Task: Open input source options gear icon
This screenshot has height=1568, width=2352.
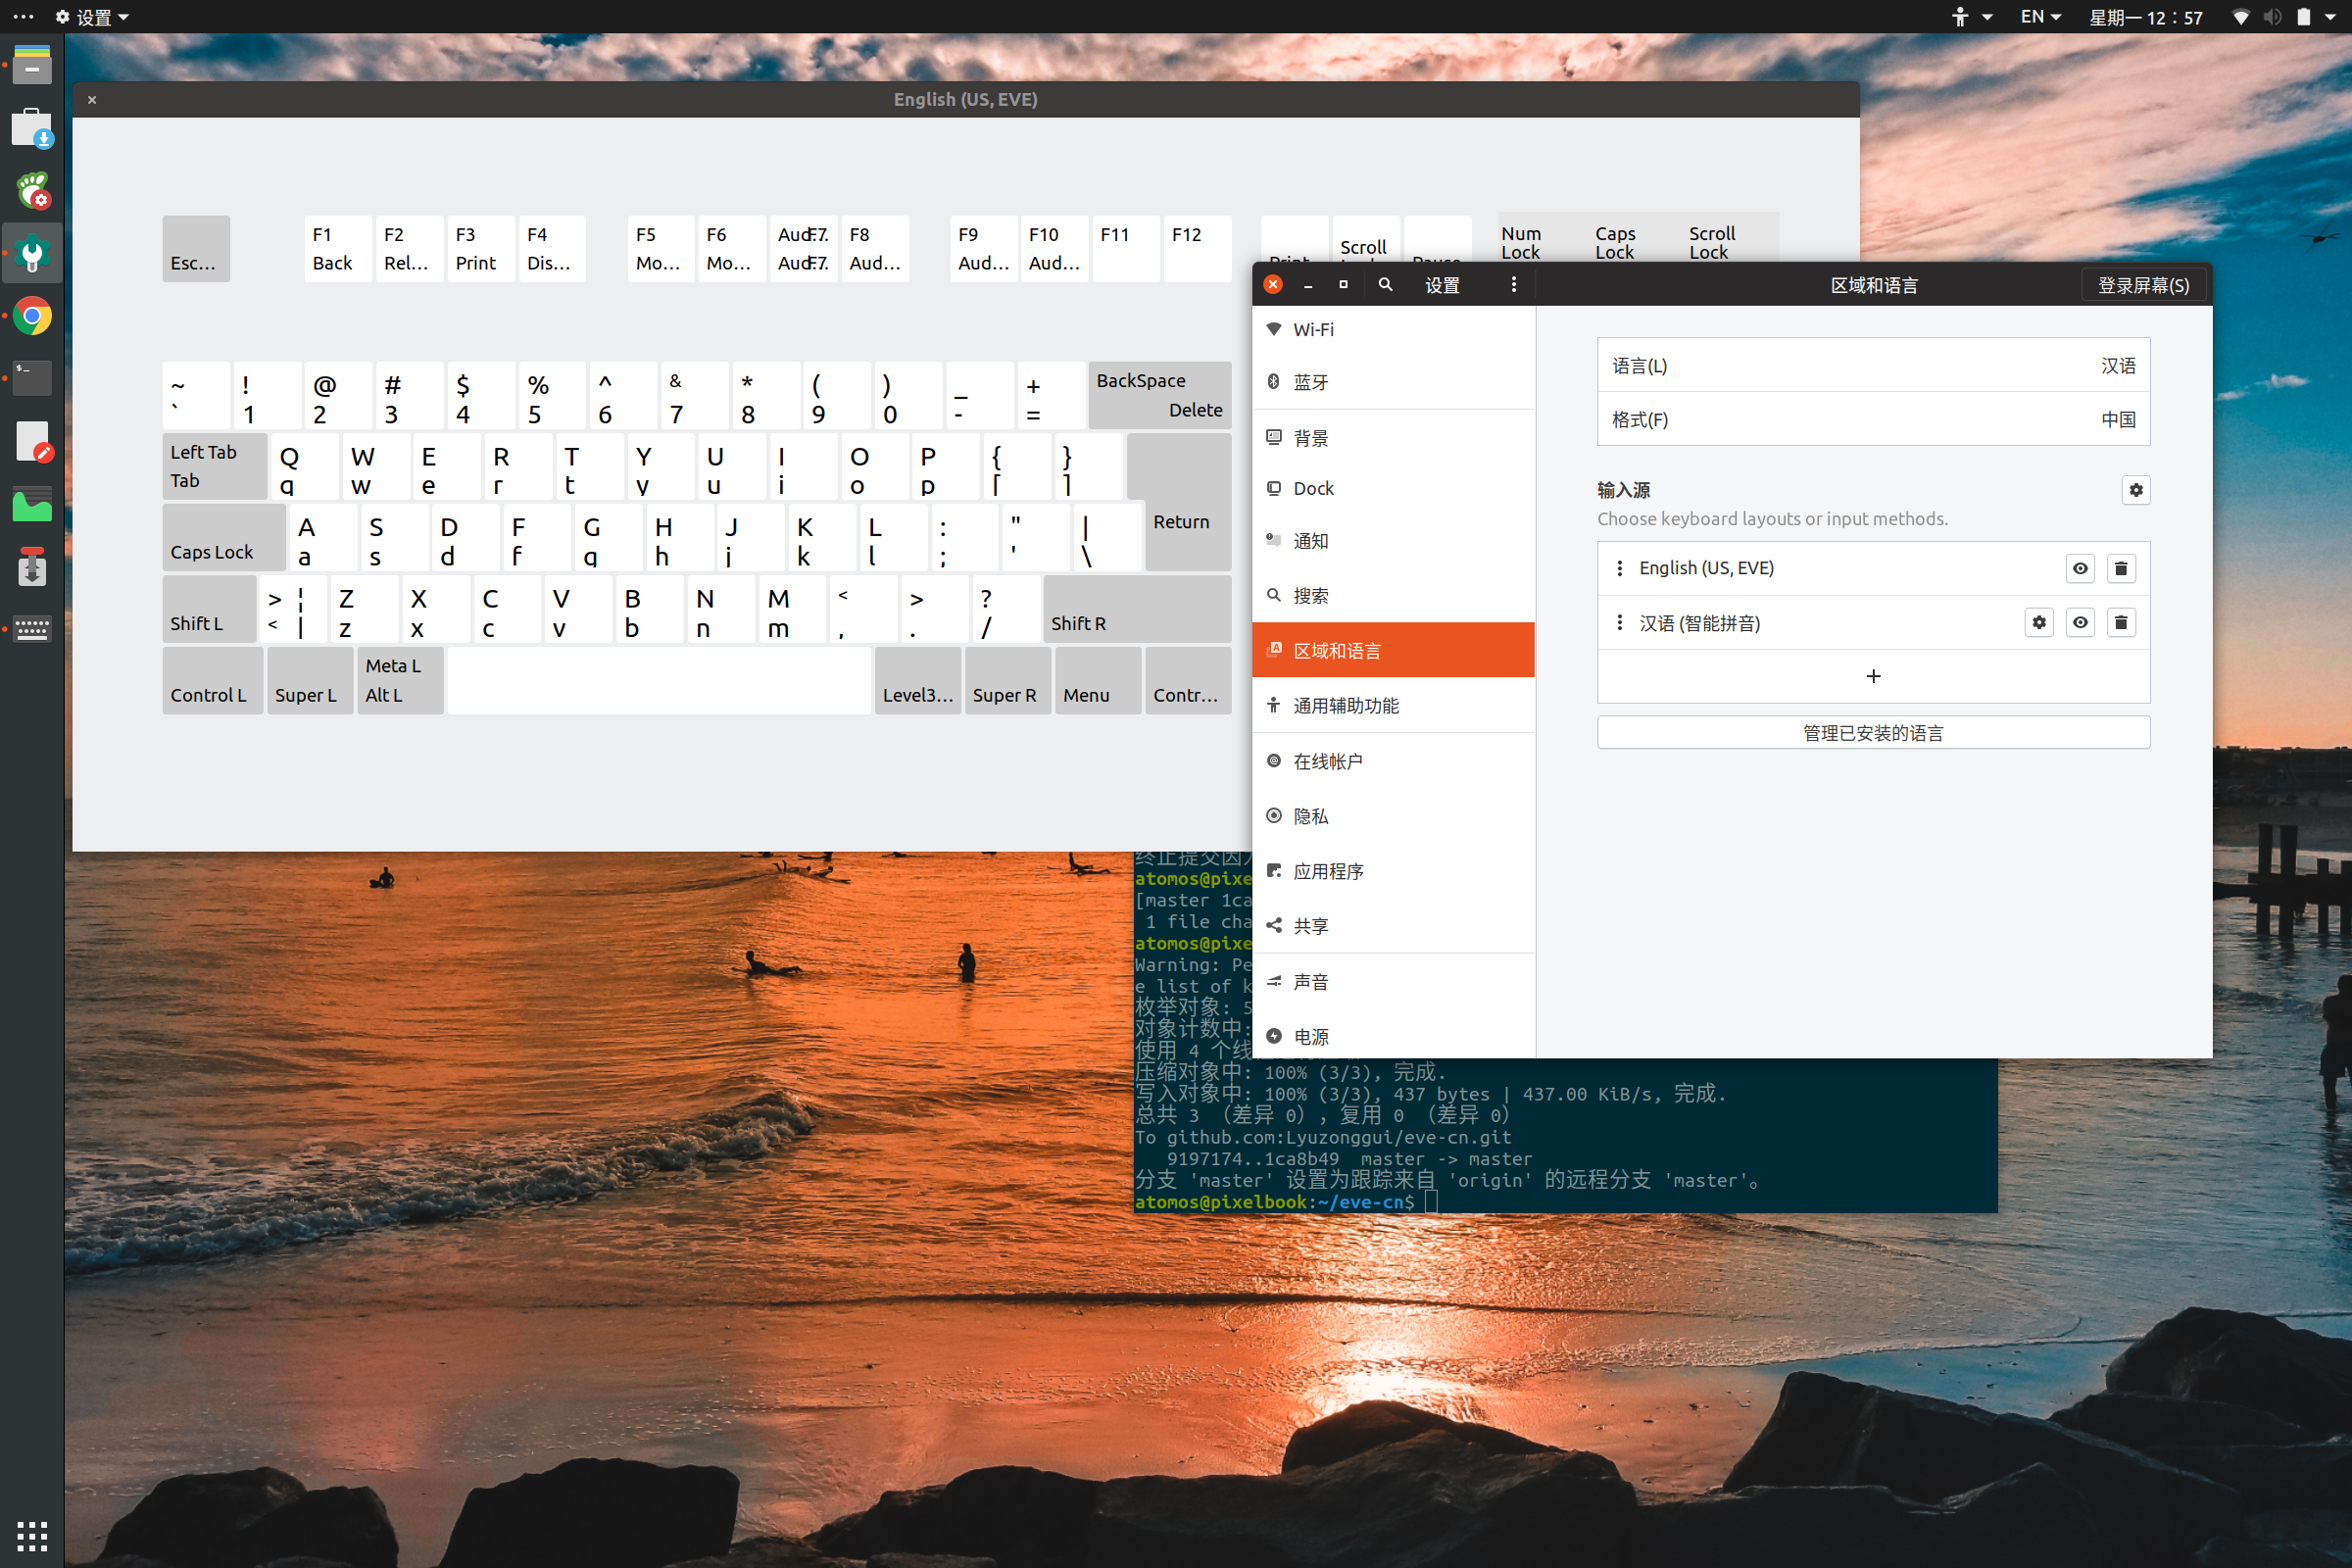Action: tap(2135, 490)
